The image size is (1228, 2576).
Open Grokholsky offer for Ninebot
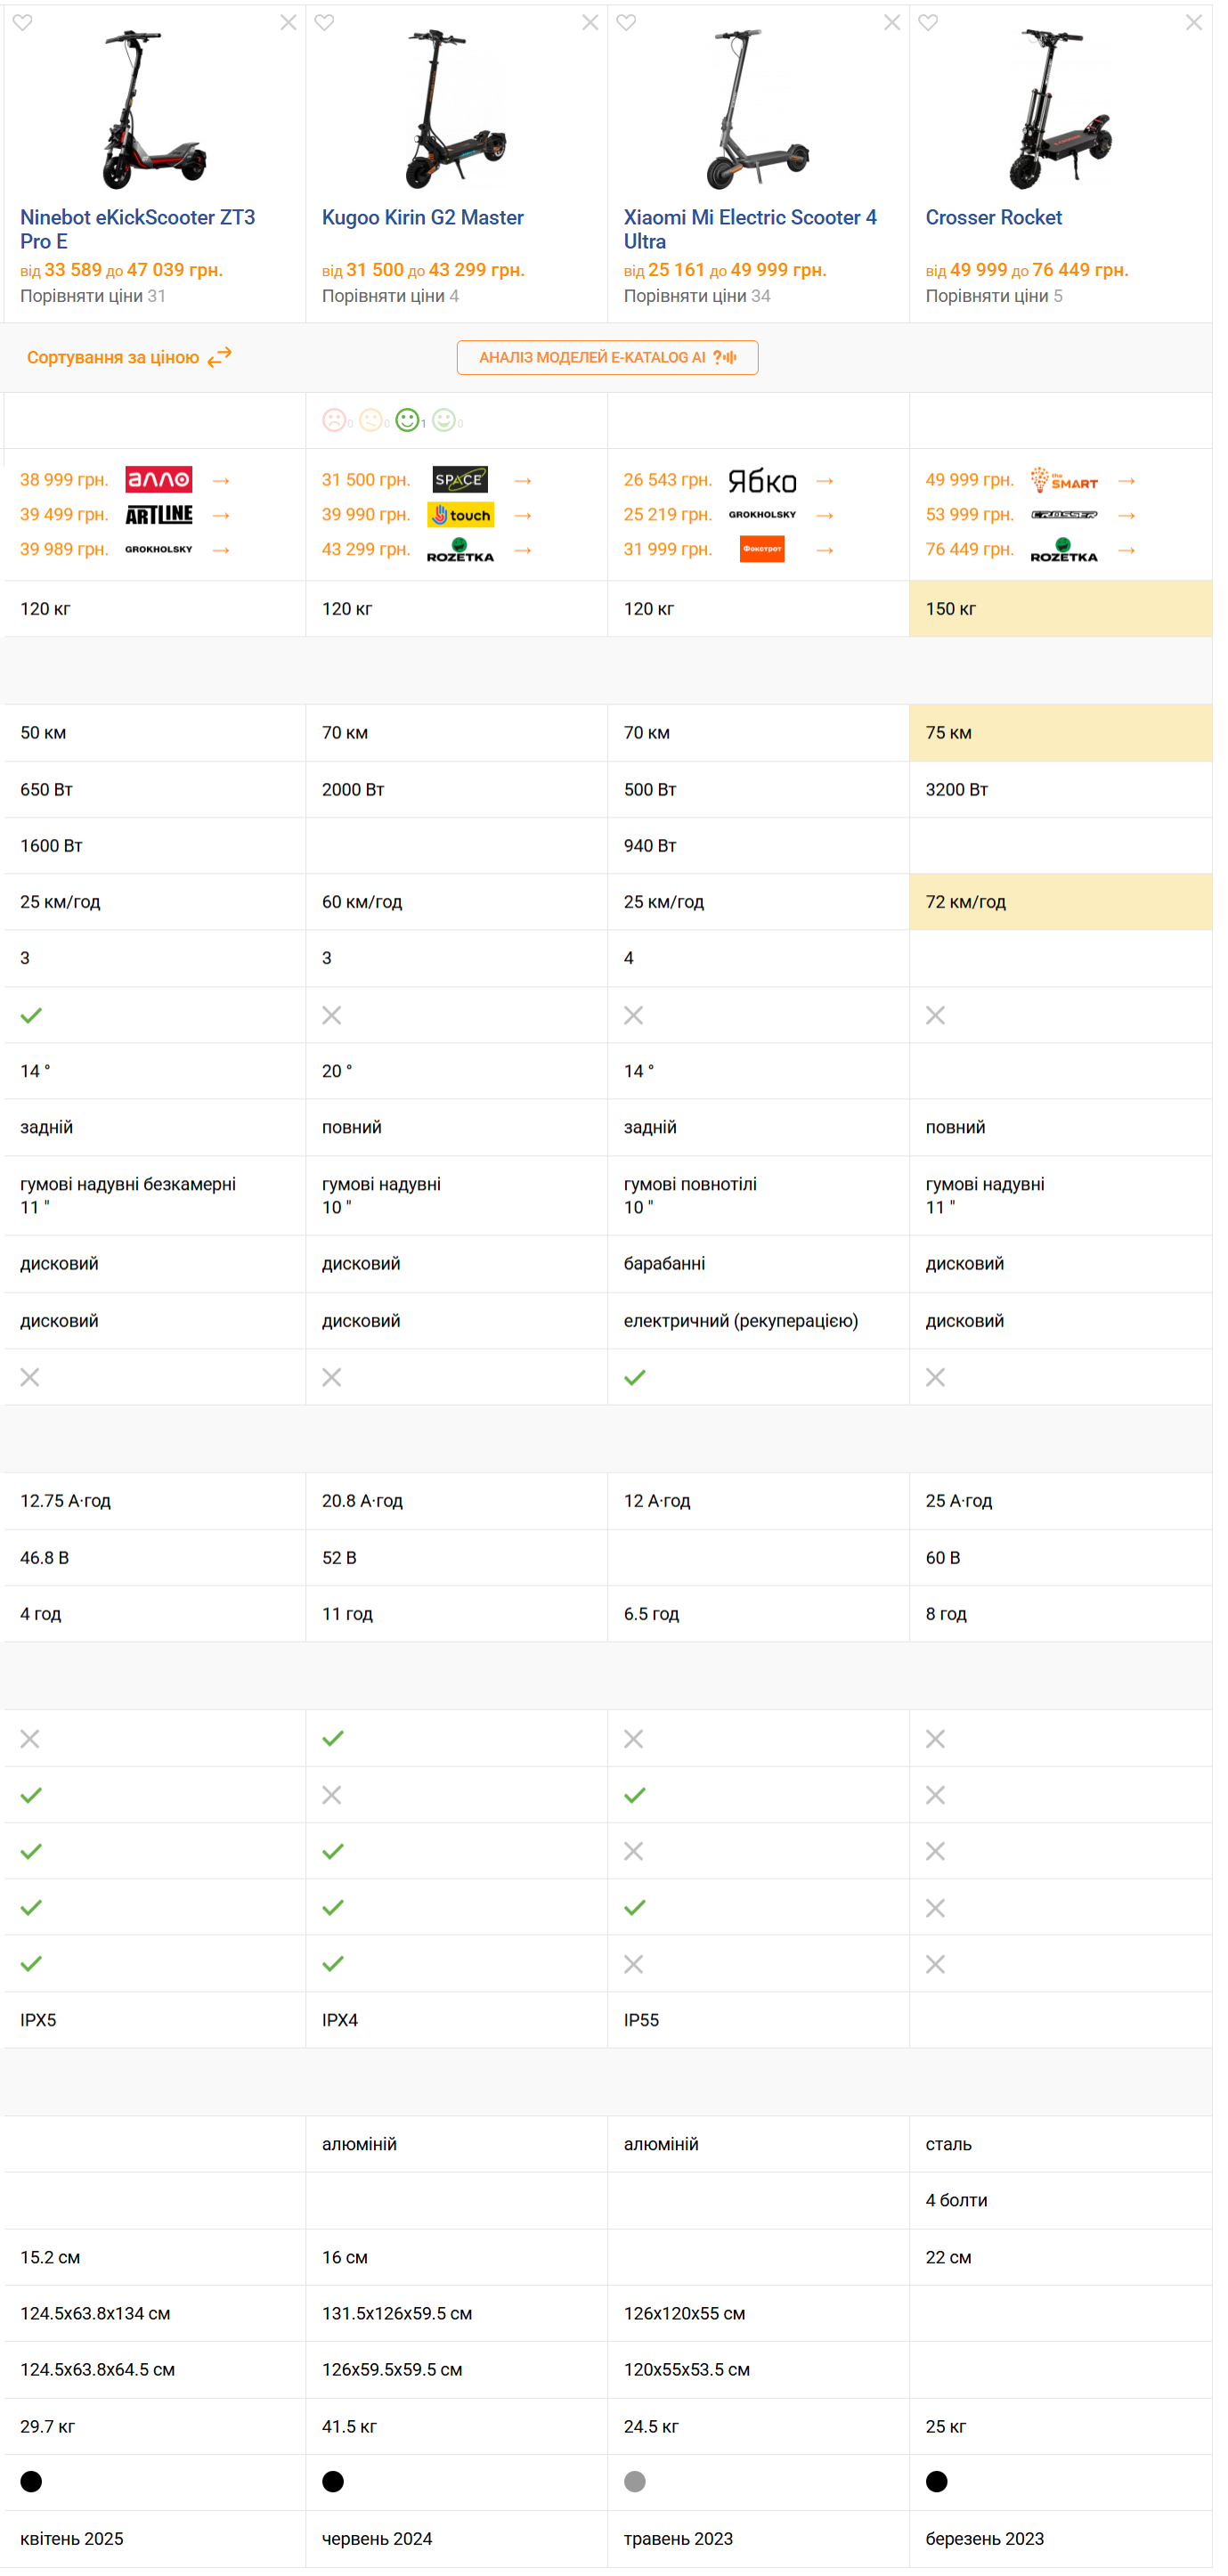159,549
